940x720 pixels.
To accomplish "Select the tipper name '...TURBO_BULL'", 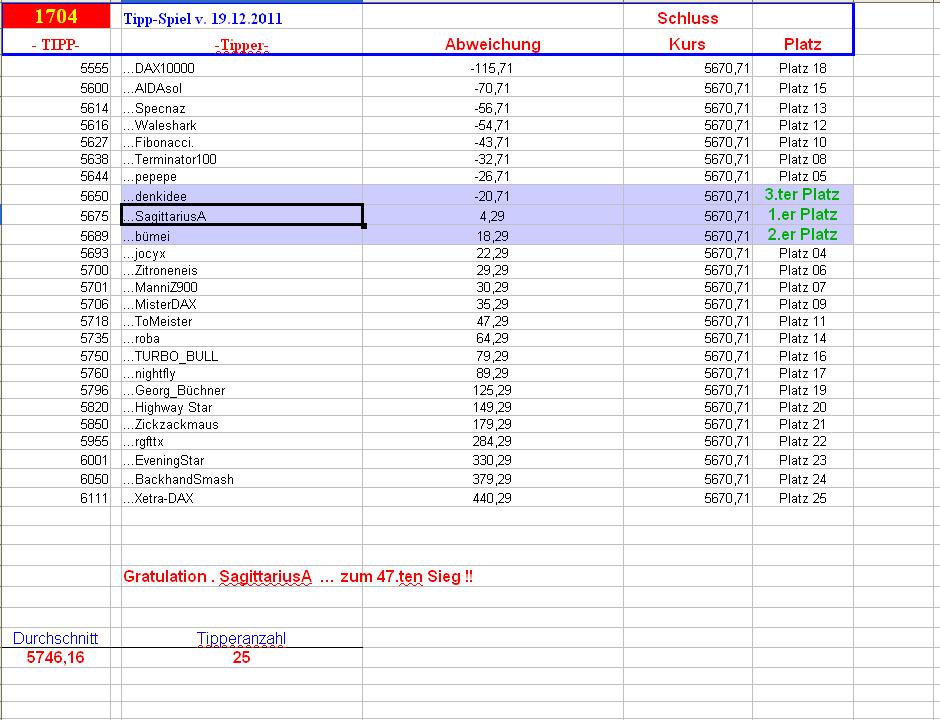I will click(165, 356).
